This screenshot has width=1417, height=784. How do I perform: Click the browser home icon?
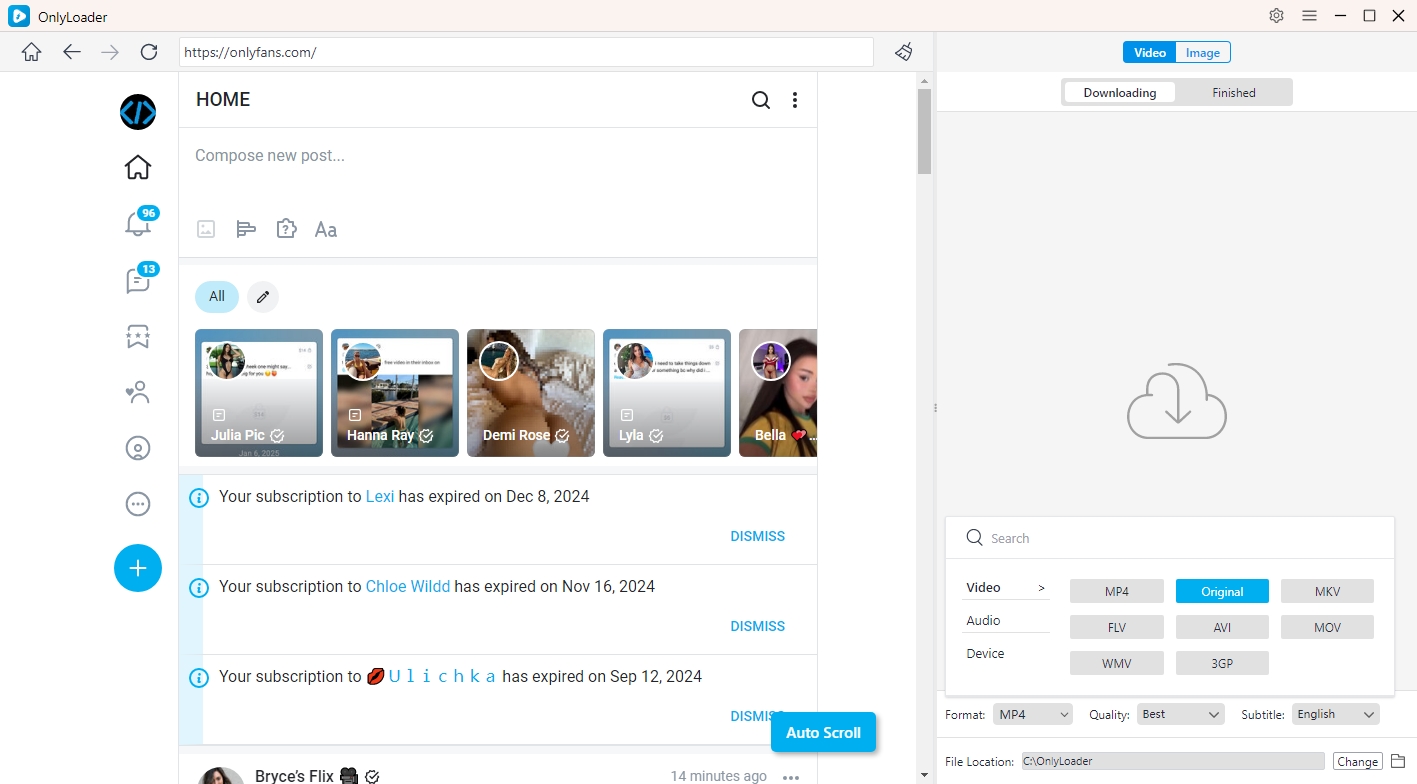tap(32, 52)
